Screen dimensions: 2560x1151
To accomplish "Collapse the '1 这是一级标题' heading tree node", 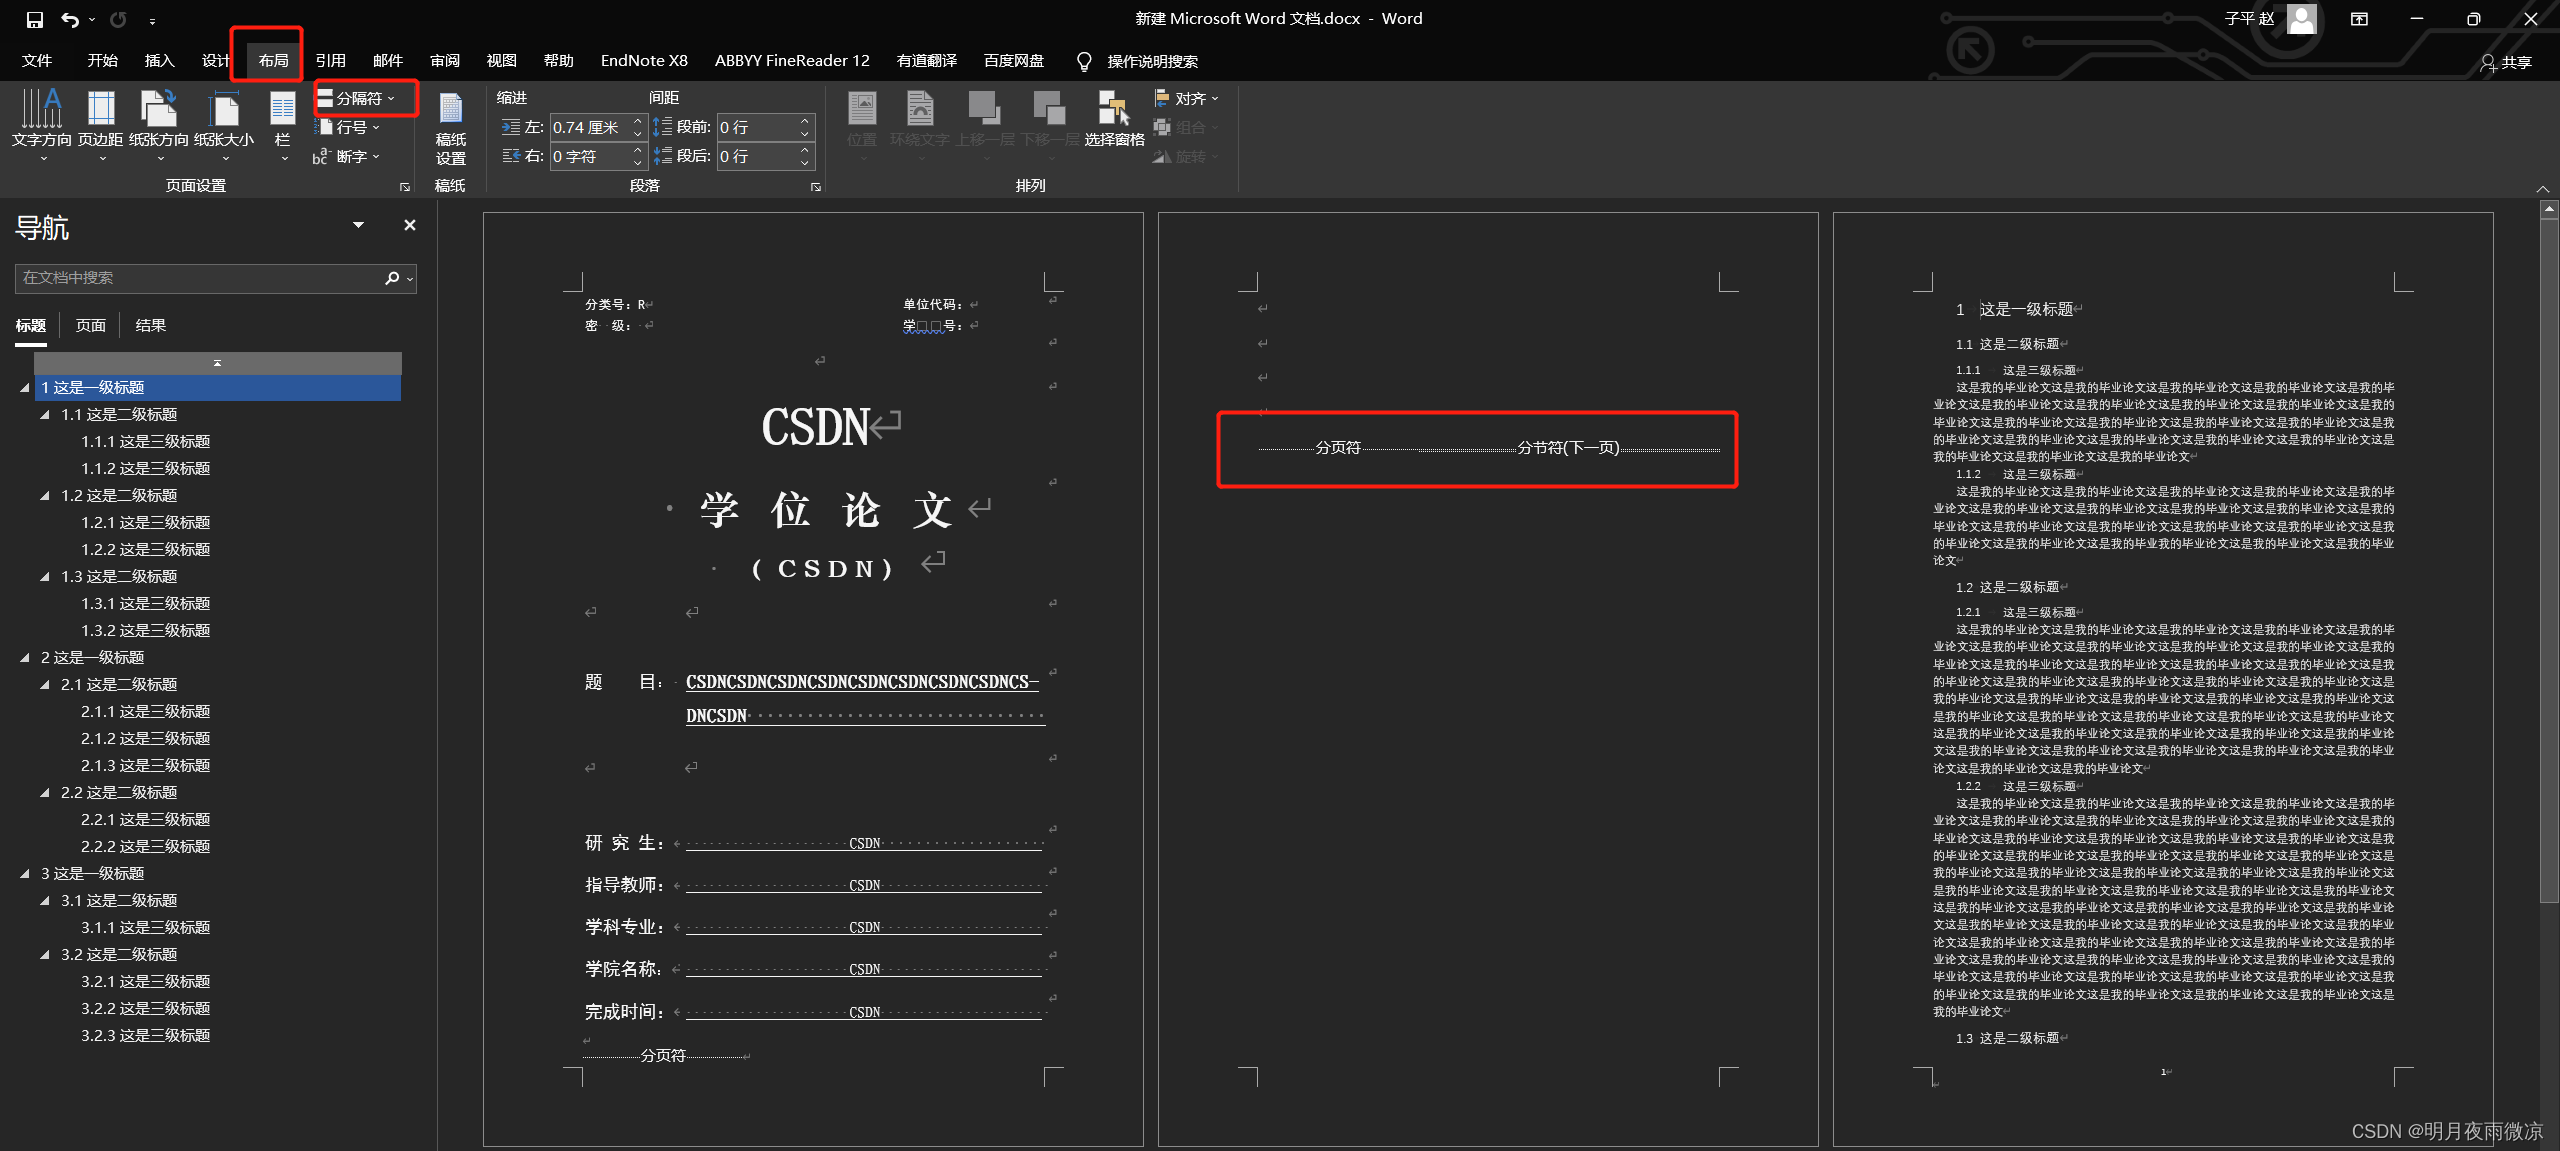I will click(25, 388).
